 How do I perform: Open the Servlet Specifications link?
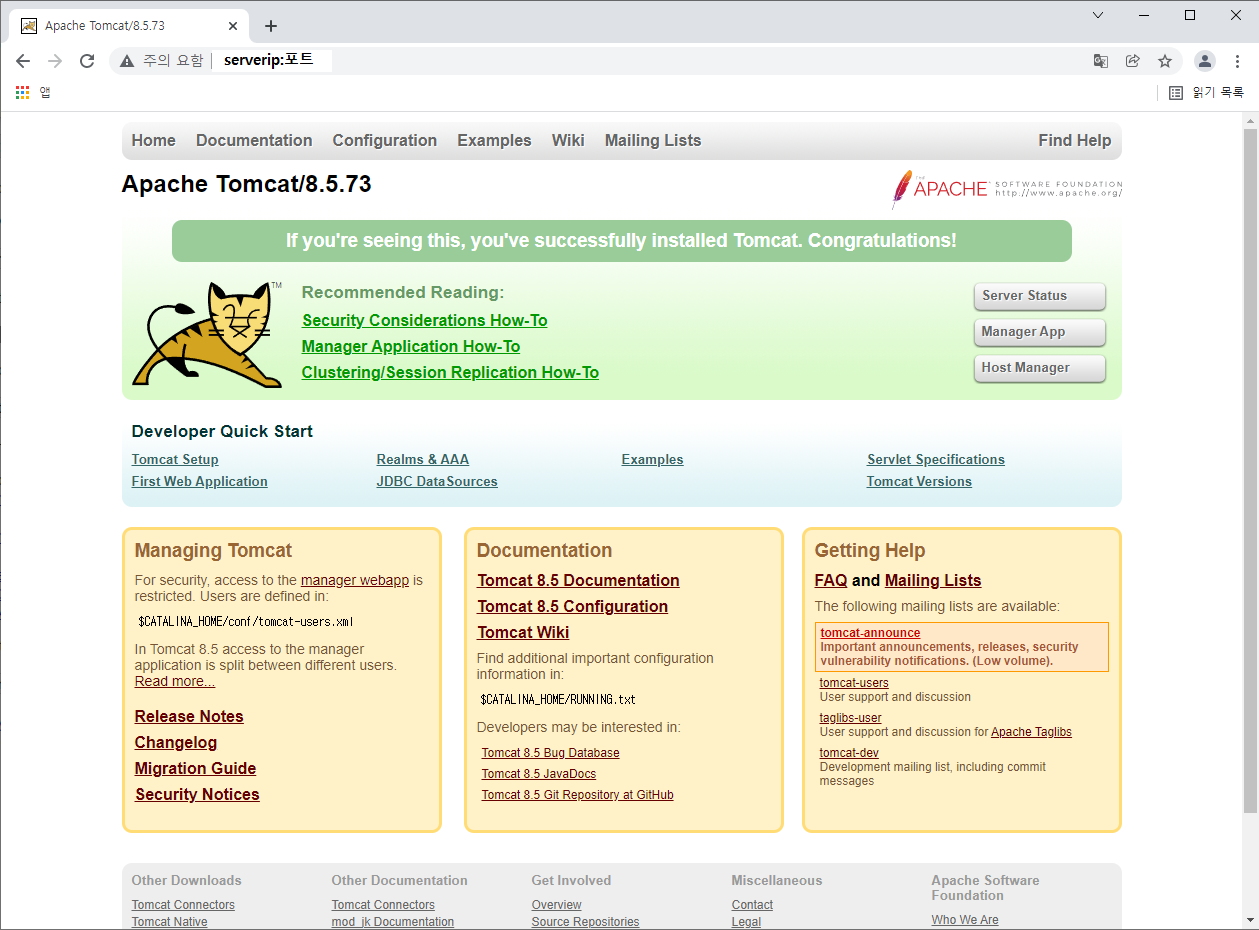(x=936, y=460)
